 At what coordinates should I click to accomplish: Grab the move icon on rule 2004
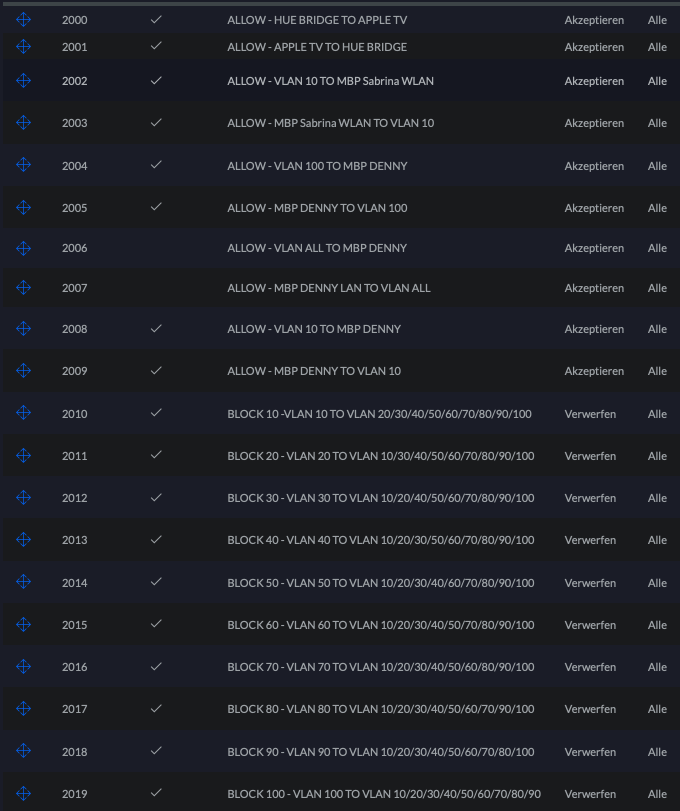[24, 165]
